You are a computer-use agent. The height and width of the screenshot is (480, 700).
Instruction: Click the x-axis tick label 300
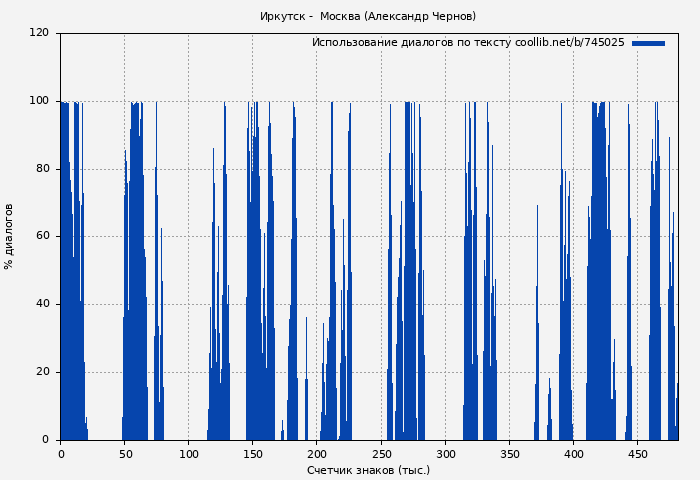click(x=445, y=454)
